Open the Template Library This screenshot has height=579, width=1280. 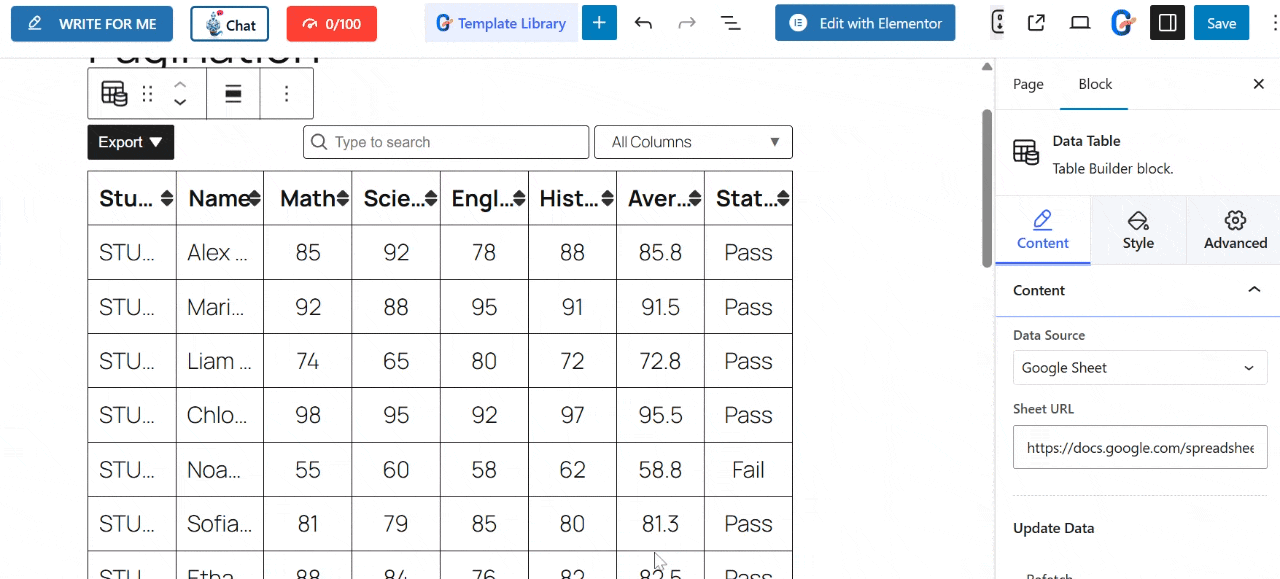click(x=501, y=22)
